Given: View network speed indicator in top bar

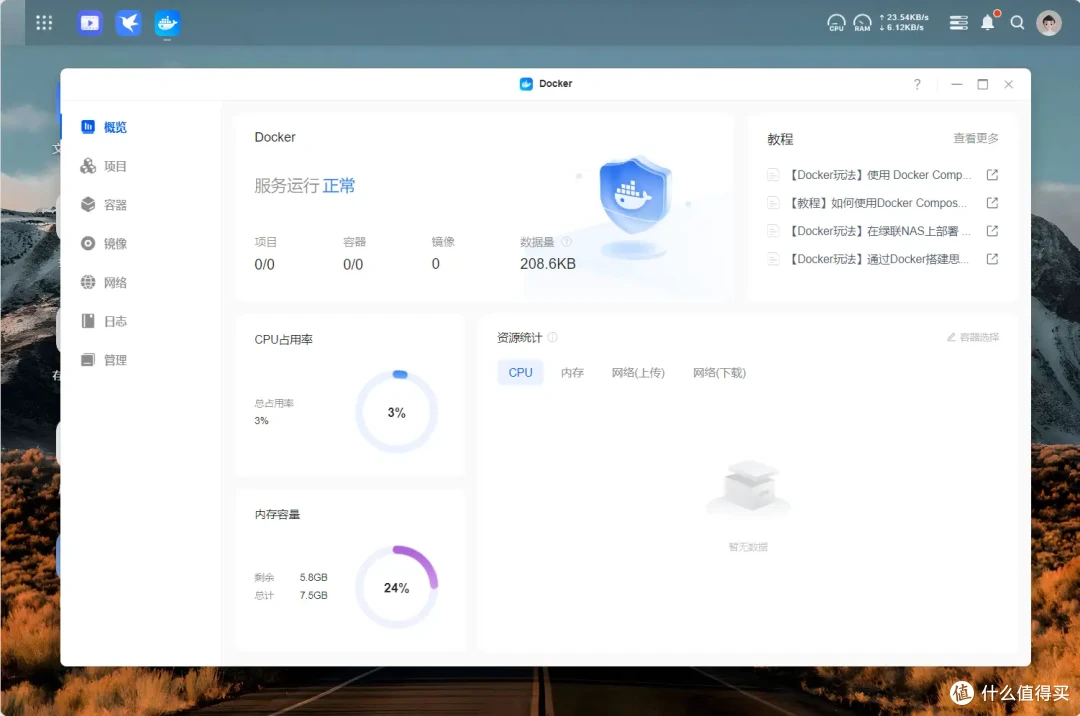Looking at the screenshot, I should coord(904,22).
